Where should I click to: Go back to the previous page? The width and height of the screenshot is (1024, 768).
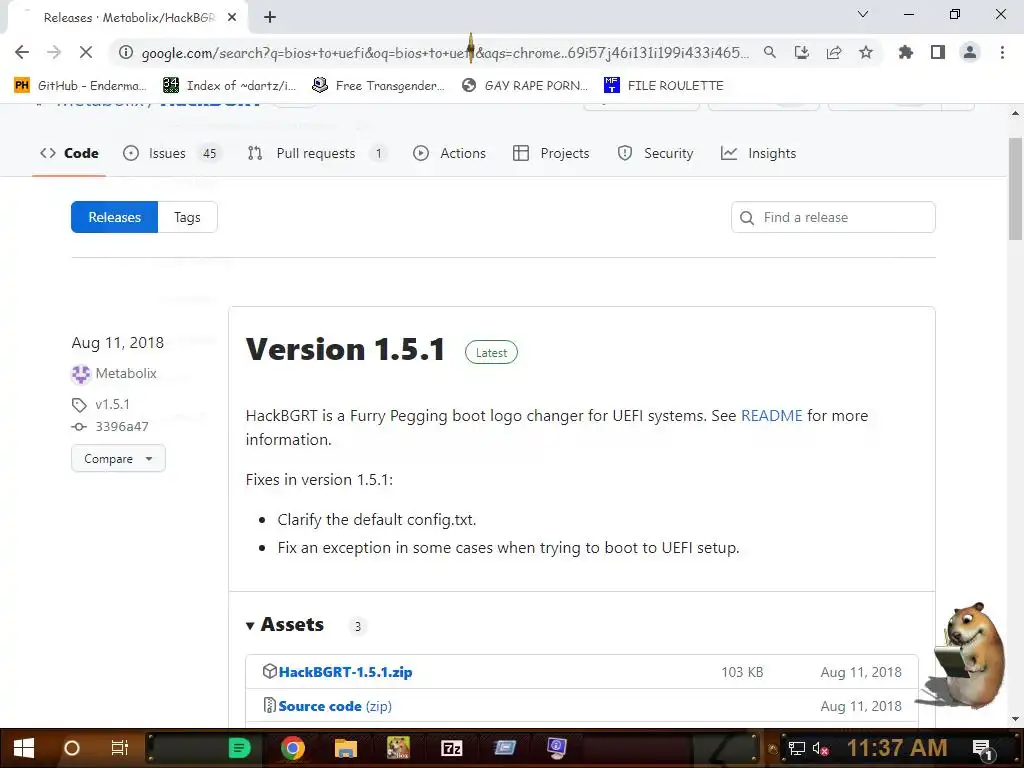22,52
